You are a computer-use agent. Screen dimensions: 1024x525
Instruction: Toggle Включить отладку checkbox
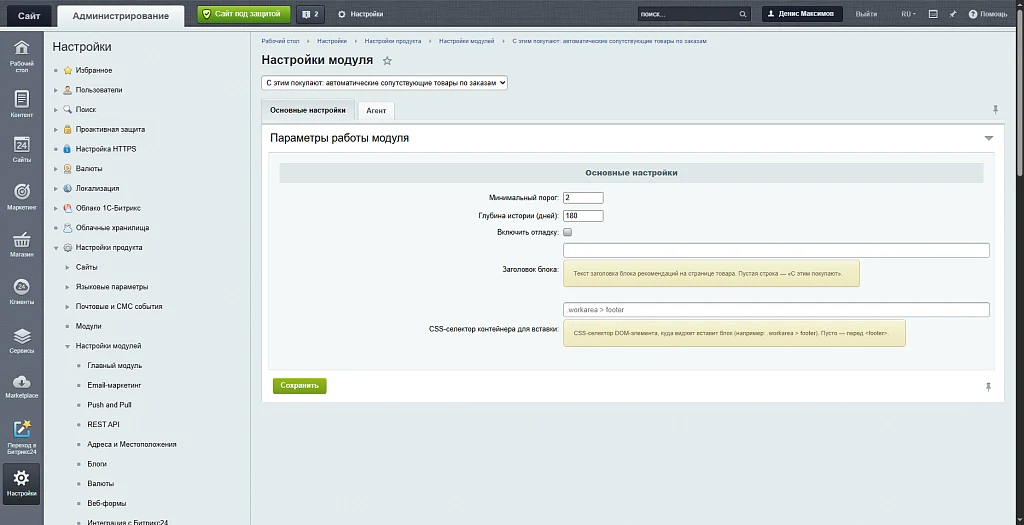568,232
